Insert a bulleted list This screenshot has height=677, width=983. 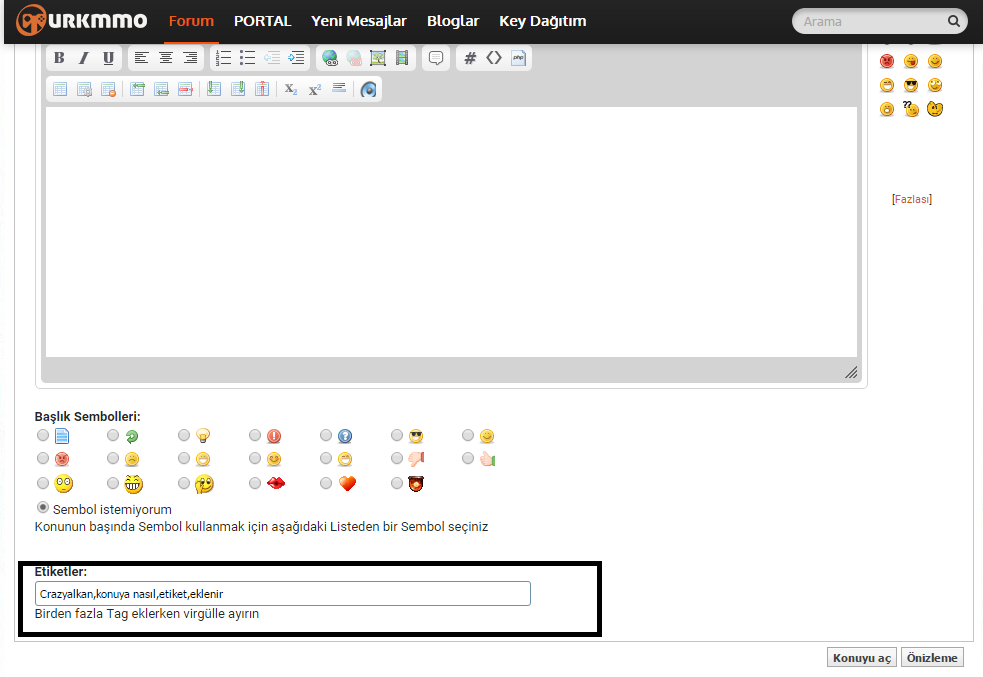248,58
